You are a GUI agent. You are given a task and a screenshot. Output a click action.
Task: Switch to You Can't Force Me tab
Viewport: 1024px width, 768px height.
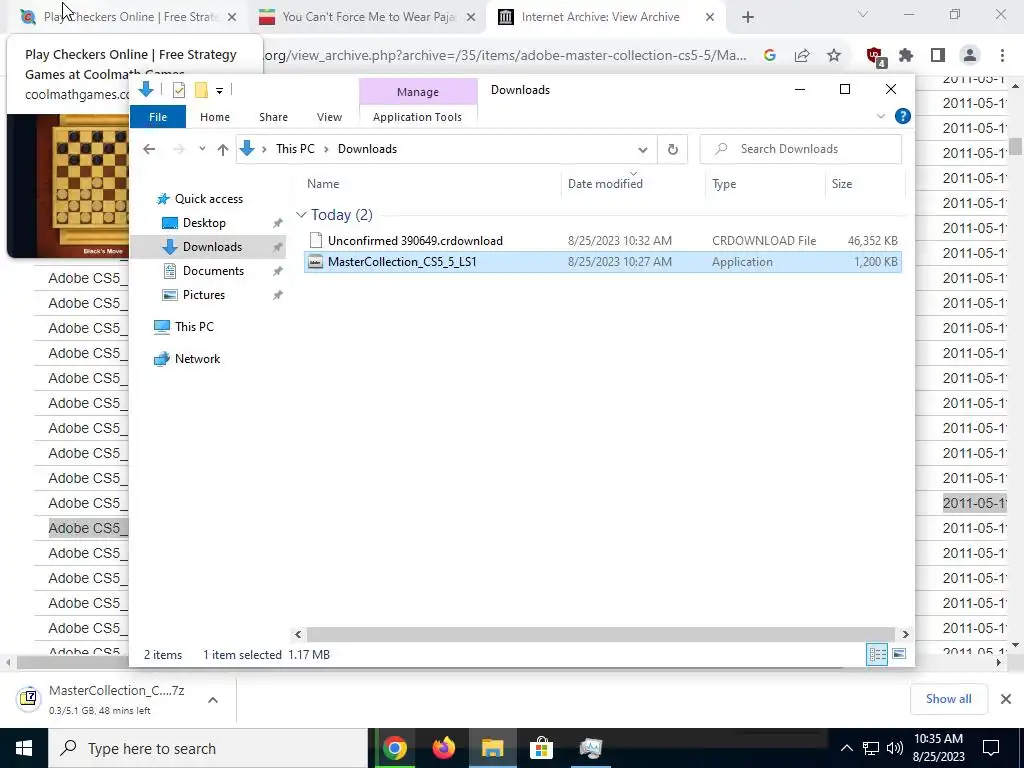pyautogui.click(x=366, y=17)
